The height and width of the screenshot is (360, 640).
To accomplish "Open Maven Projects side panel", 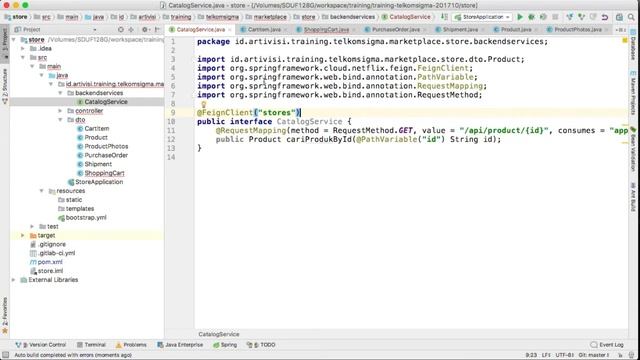I will click(x=633, y=93).
